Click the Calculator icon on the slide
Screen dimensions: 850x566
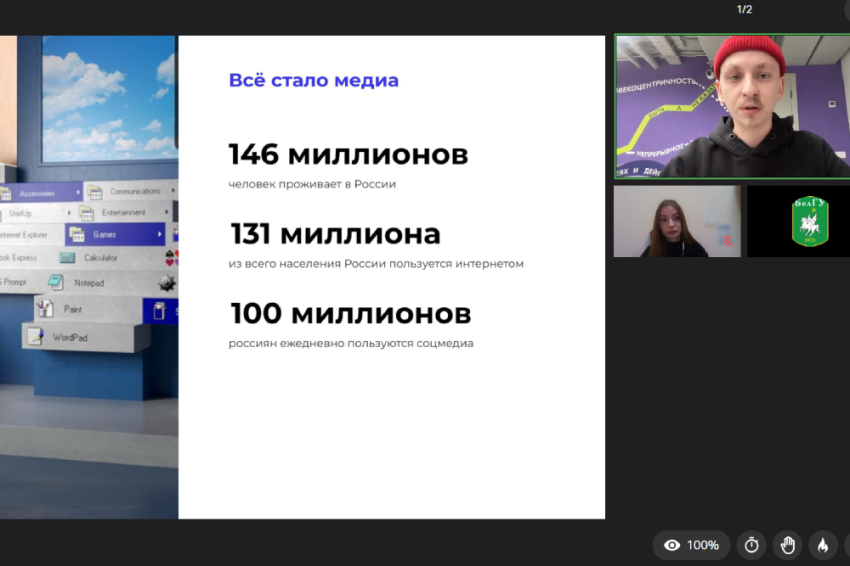tap(68, 258)
